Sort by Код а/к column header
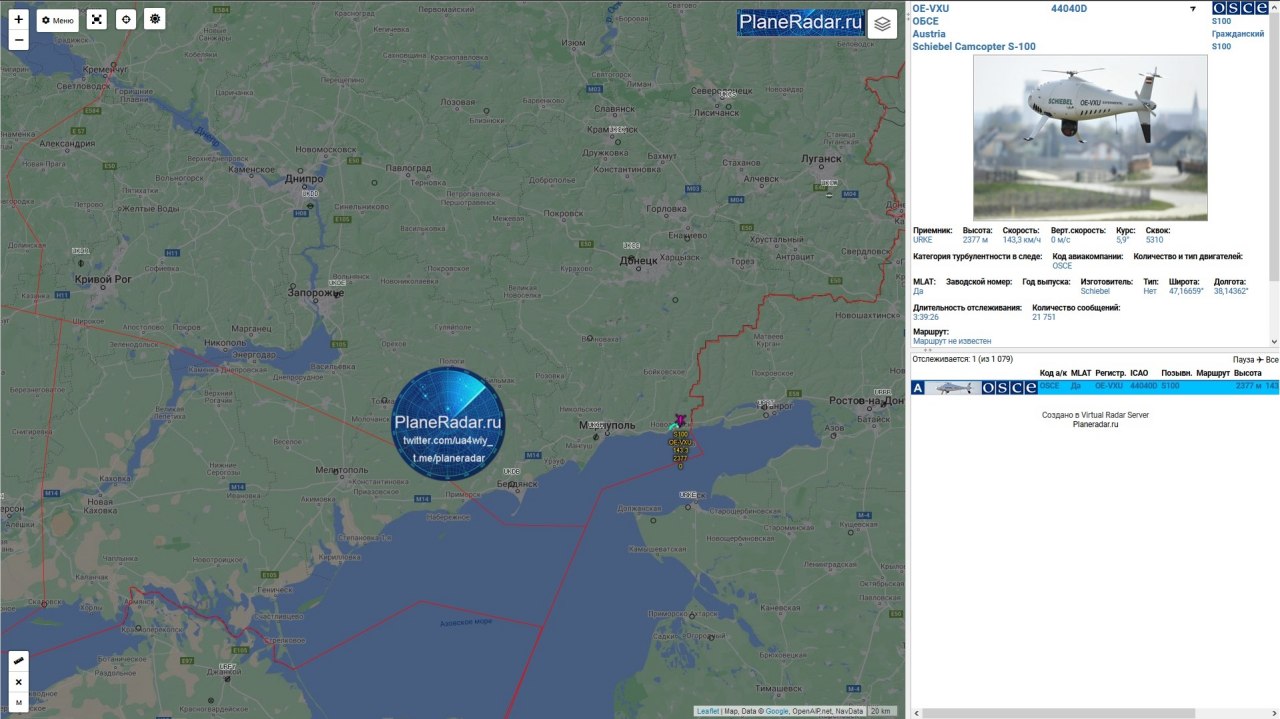This screenshot has height=719, width=1280. click(1053, 373)
